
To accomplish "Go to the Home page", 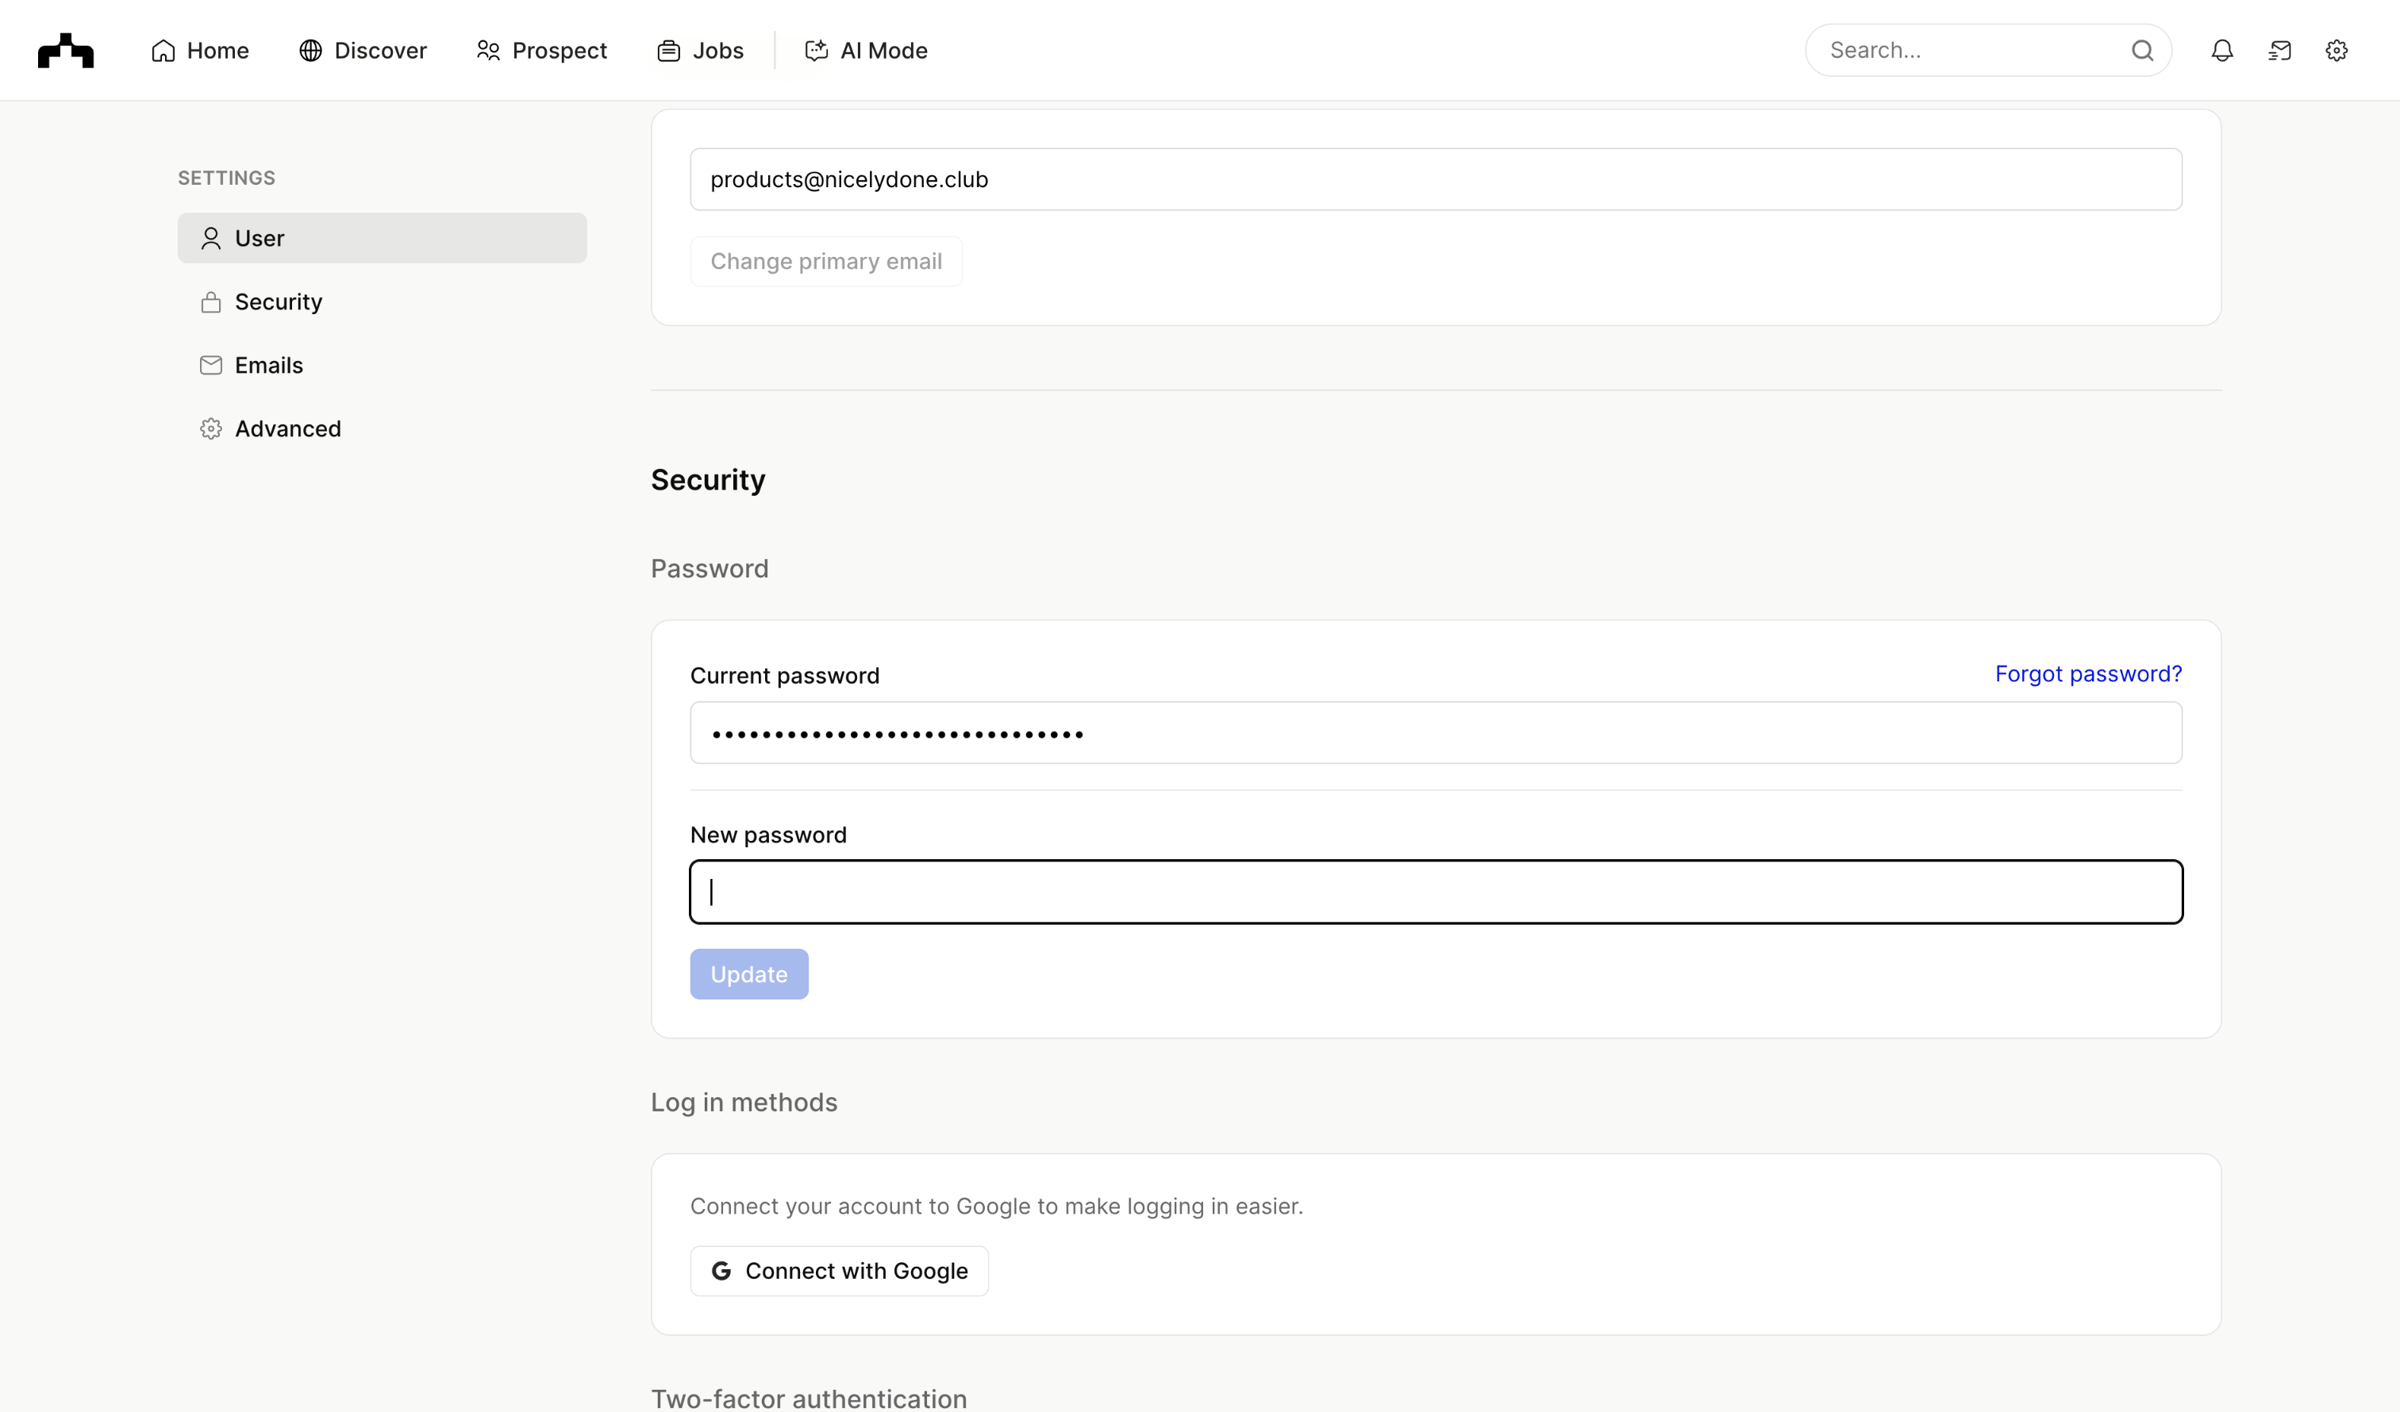I will tap(200, 50).
